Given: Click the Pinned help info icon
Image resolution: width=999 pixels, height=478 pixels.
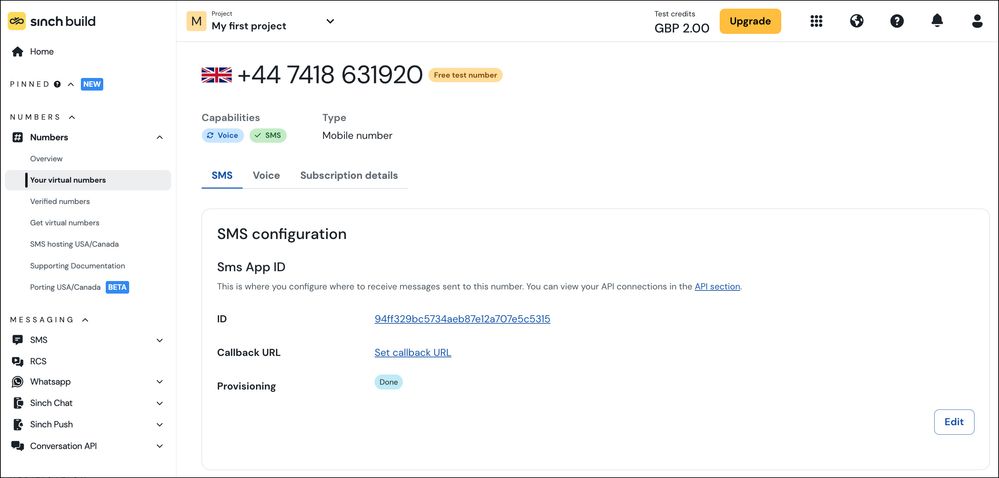Looking at the screenshot, I should [x=57, y=84].
